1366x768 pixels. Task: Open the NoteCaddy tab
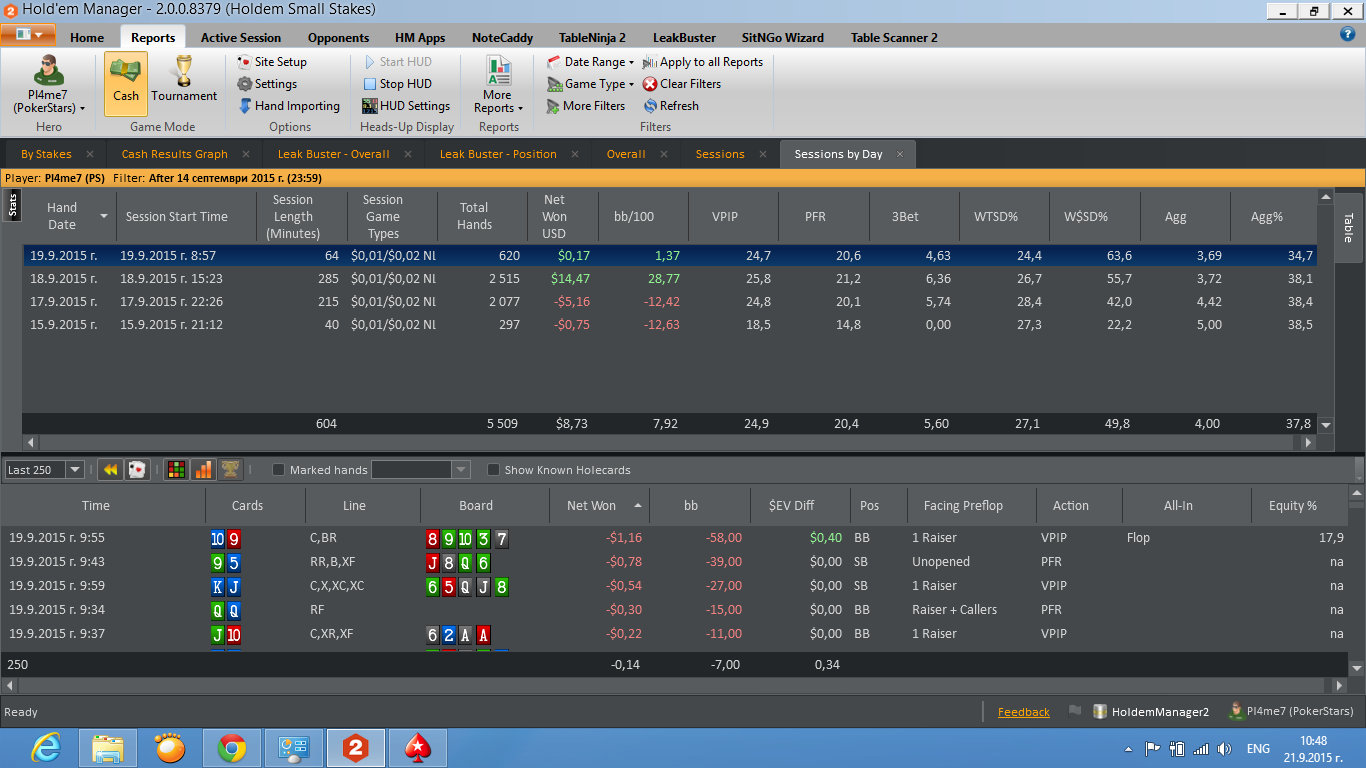click(502, 38)
